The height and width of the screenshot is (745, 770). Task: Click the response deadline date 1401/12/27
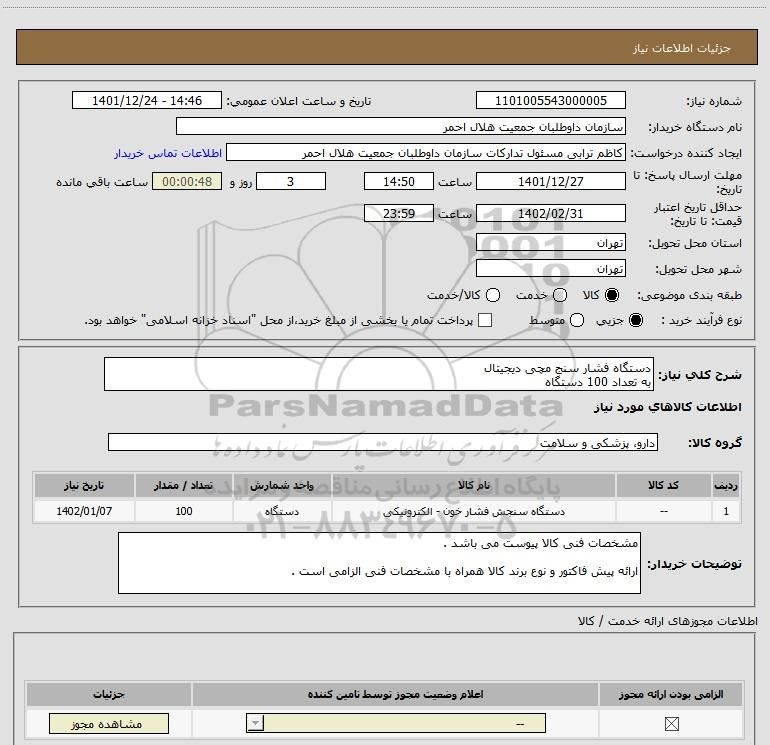[550, 181]
